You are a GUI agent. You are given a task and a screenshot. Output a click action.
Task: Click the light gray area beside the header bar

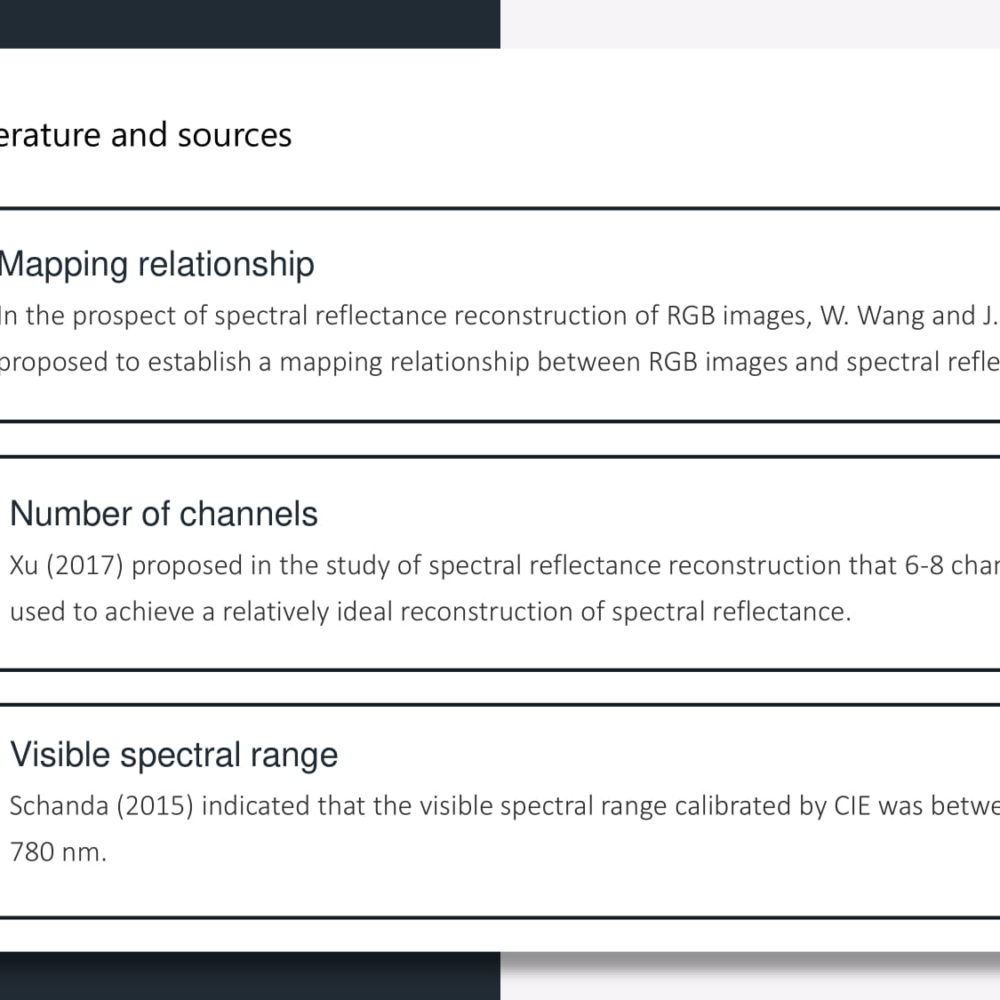click(750, 24)
